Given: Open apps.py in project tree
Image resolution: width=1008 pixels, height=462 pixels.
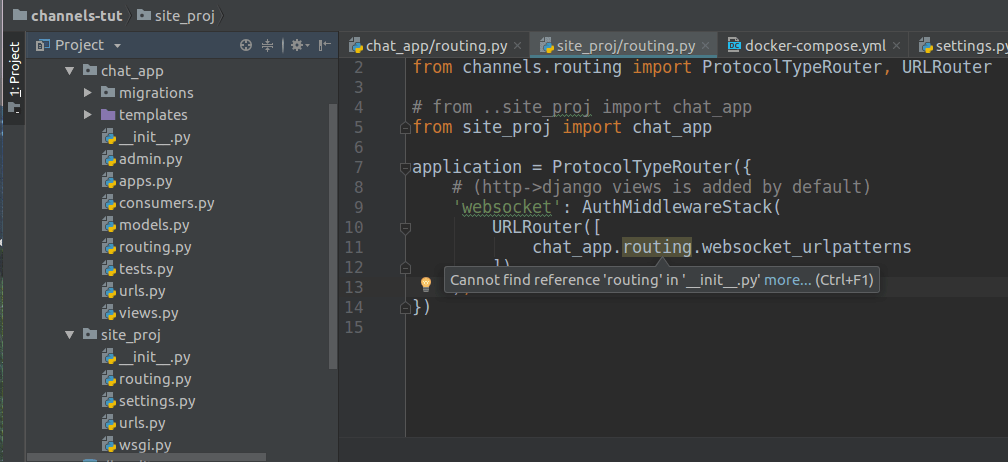Looking at the screenshot, I should click(145, 181).
